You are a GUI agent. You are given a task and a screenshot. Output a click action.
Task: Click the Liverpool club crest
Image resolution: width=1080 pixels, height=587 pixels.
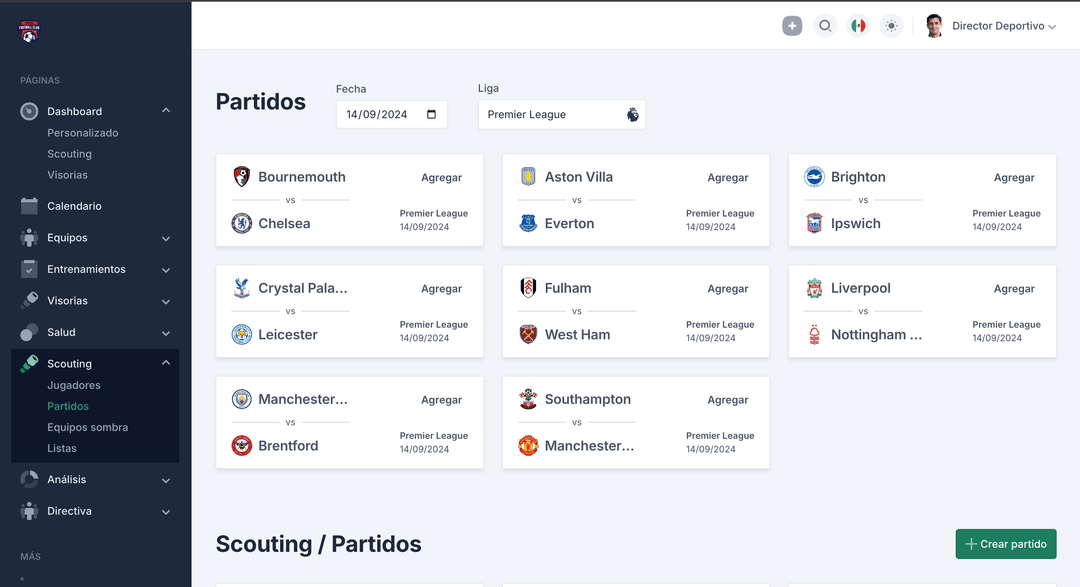click(812, 288)
